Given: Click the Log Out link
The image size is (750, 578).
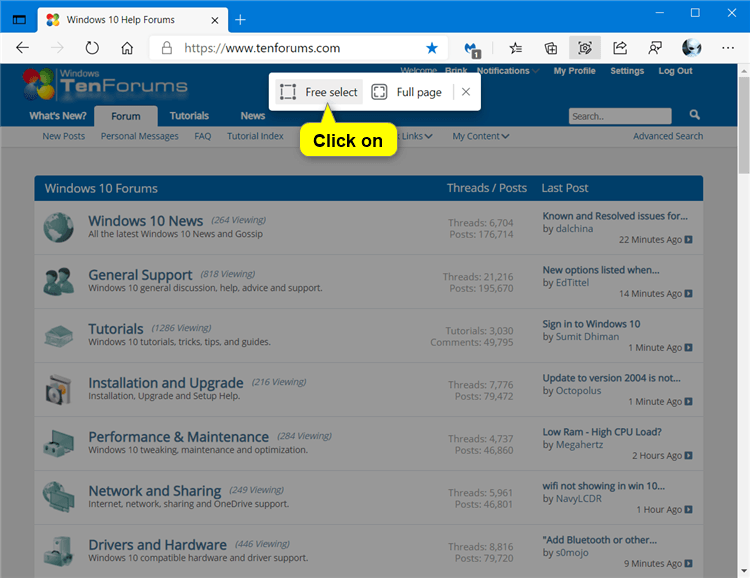Looking at the screenshot, I should (675, 71).
